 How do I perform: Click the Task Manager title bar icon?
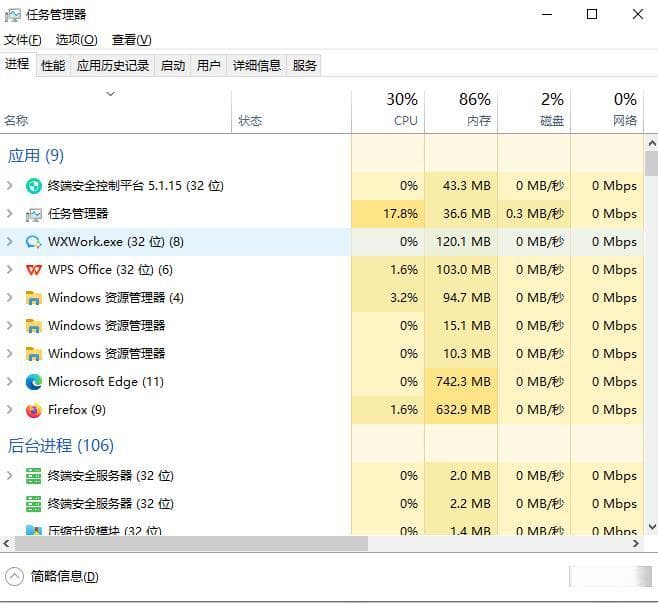(x=13, y=15)
